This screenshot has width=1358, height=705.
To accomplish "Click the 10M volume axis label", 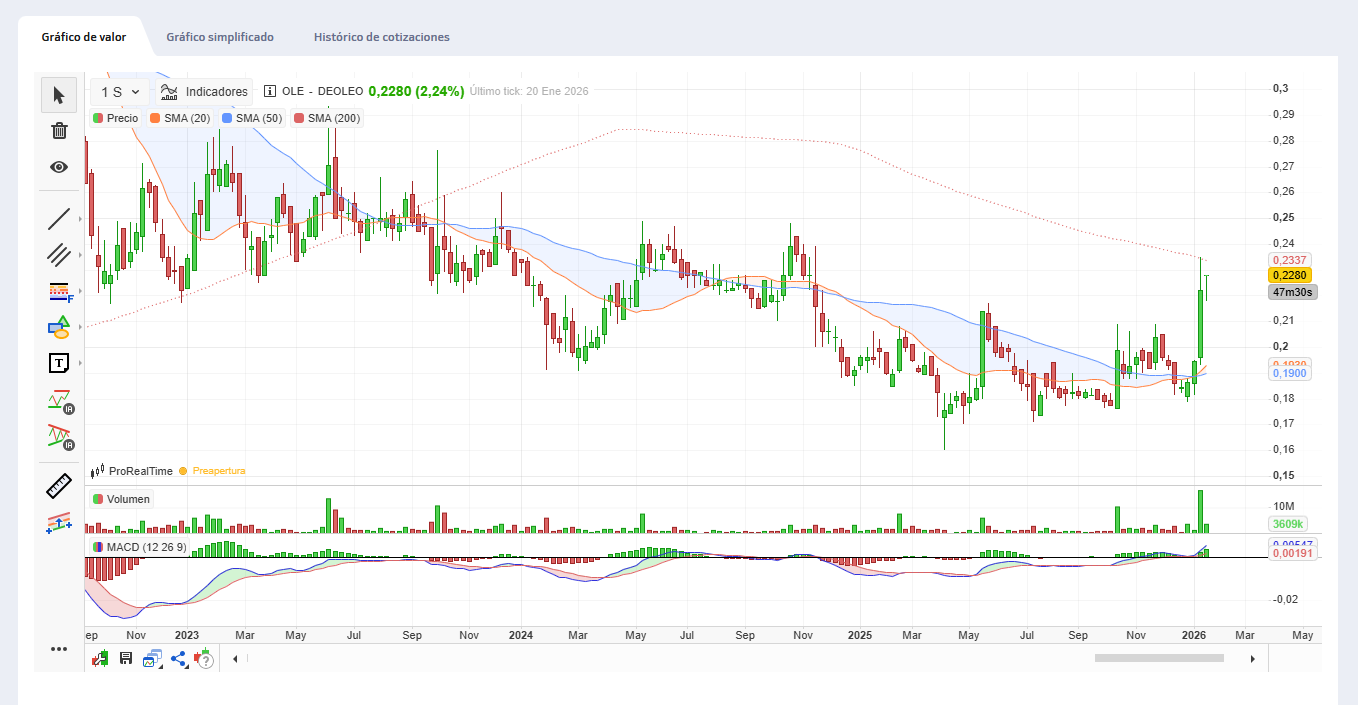I will [1284, 506].
